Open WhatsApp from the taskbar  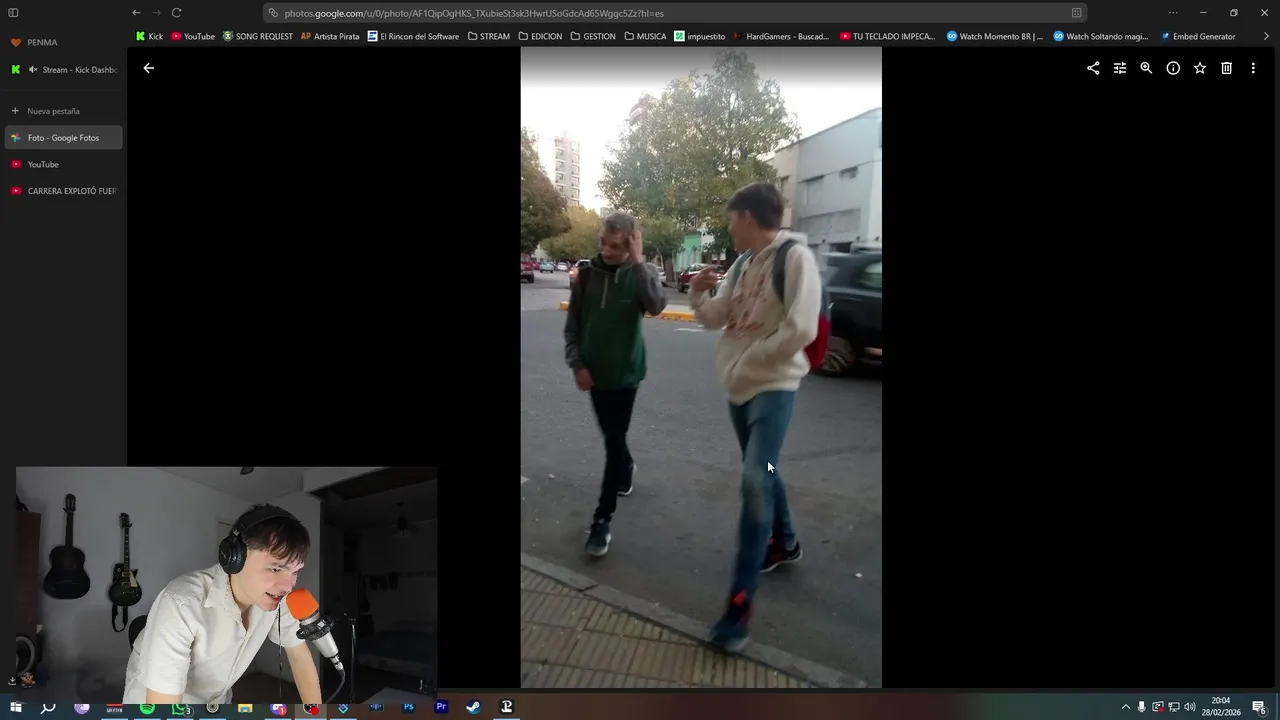[x=180, y=707]
